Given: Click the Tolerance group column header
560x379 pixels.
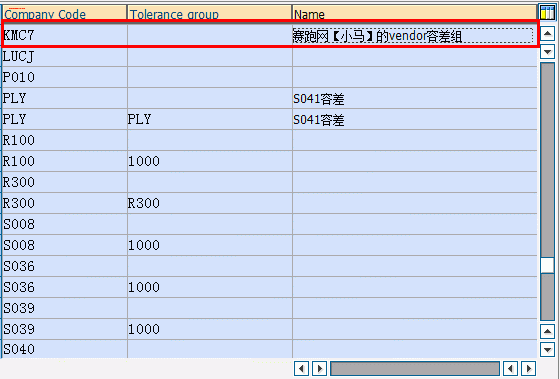Looking at the screenshot, I should tap(210, 14).
